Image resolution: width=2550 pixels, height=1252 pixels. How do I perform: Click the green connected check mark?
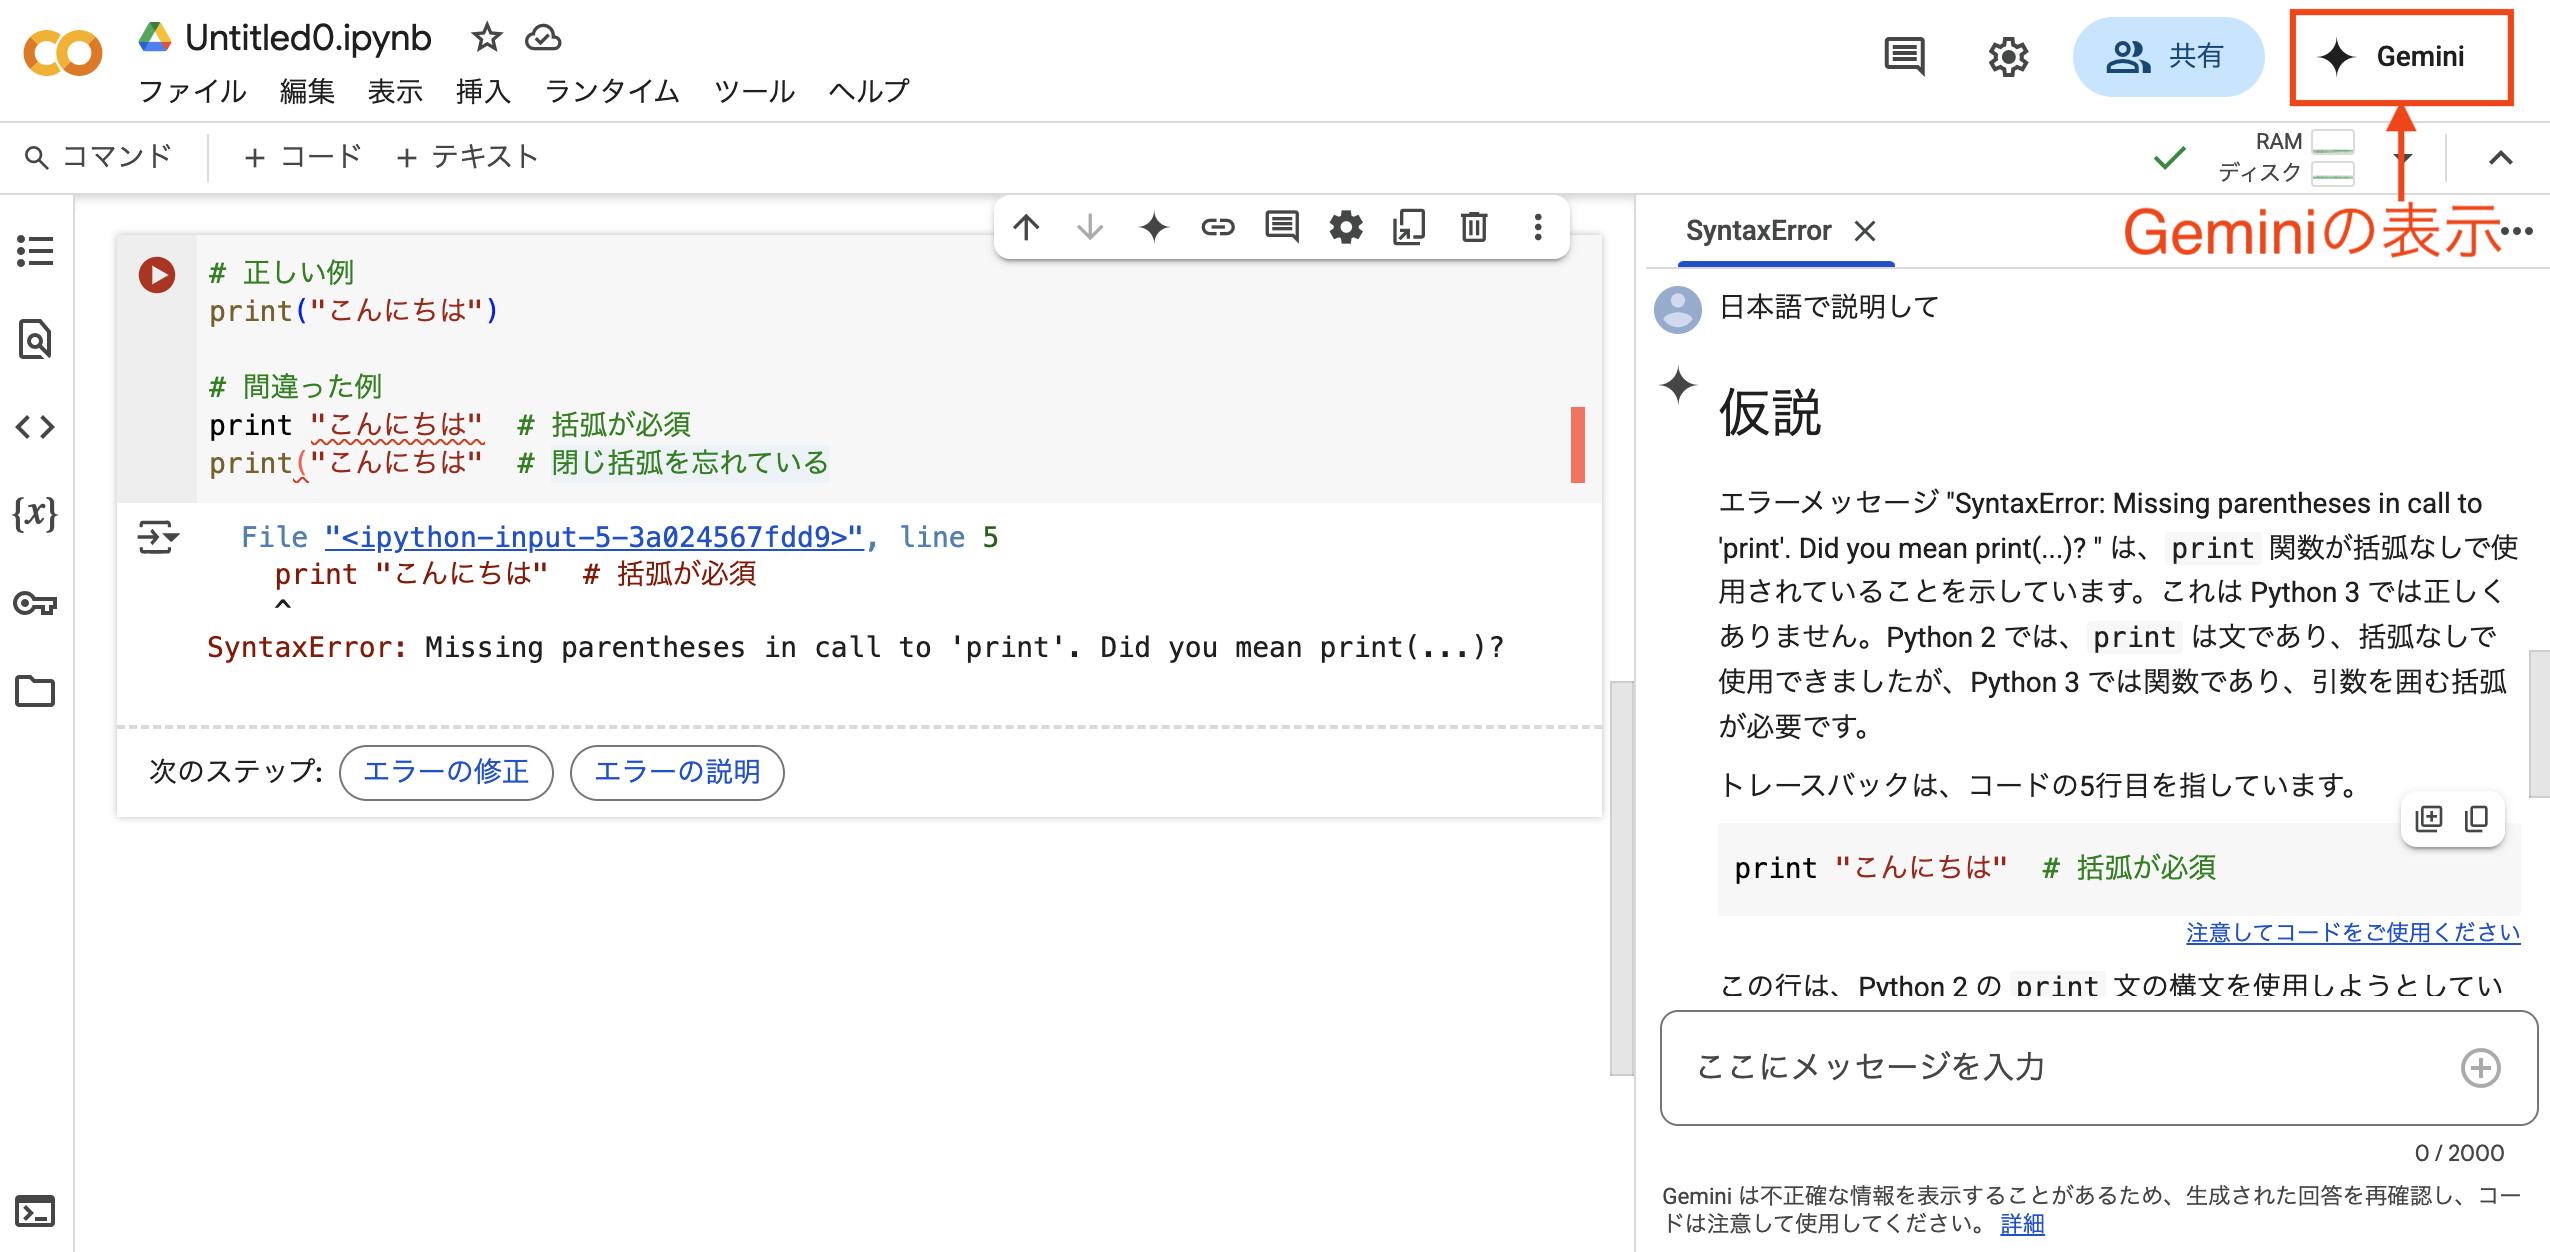coord(2169,157)
